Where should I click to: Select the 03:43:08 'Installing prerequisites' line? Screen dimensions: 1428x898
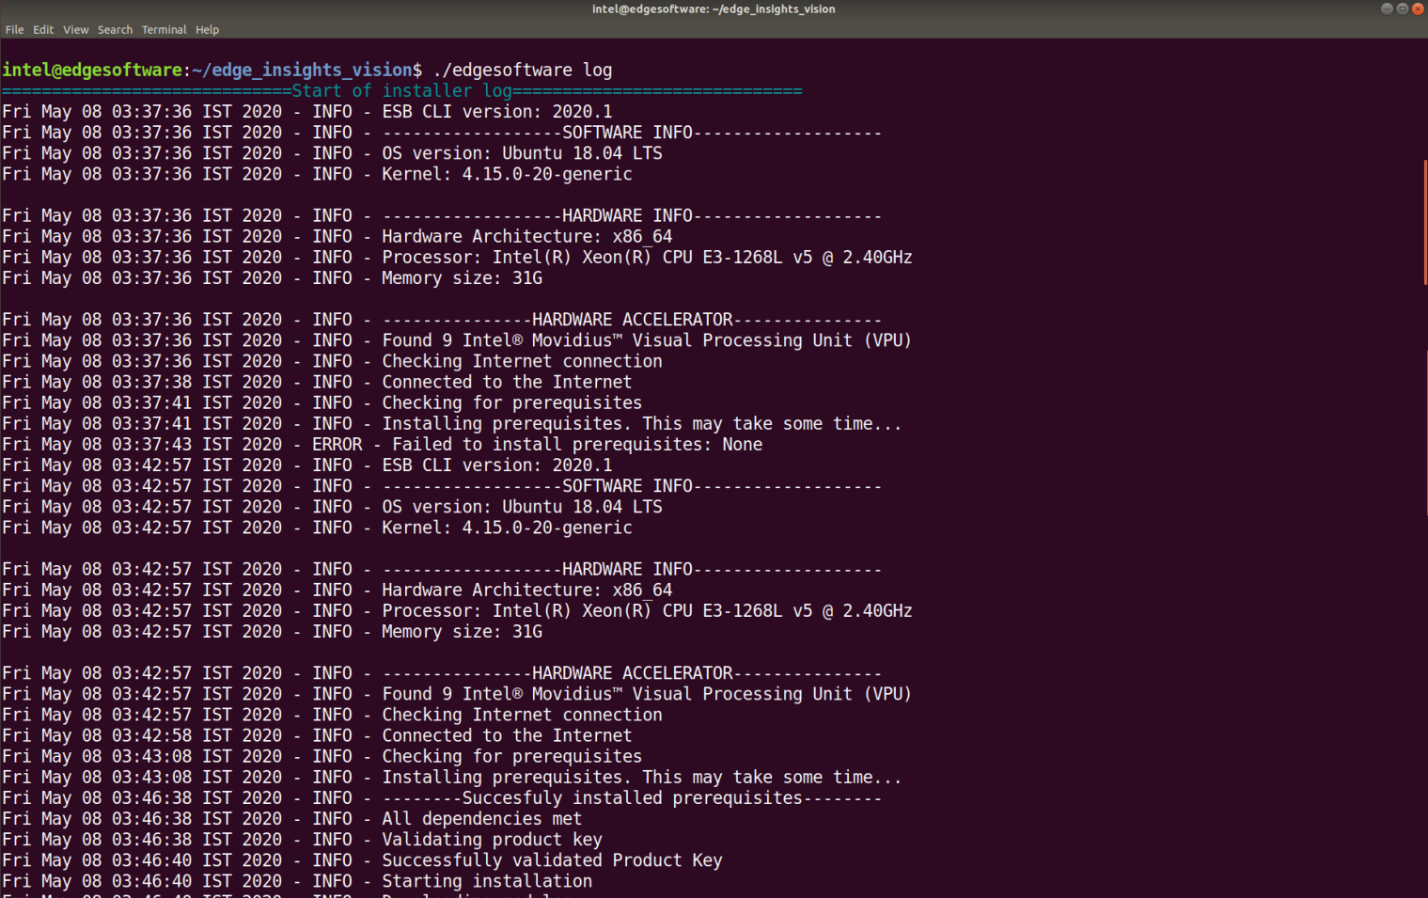coord(452,778)
